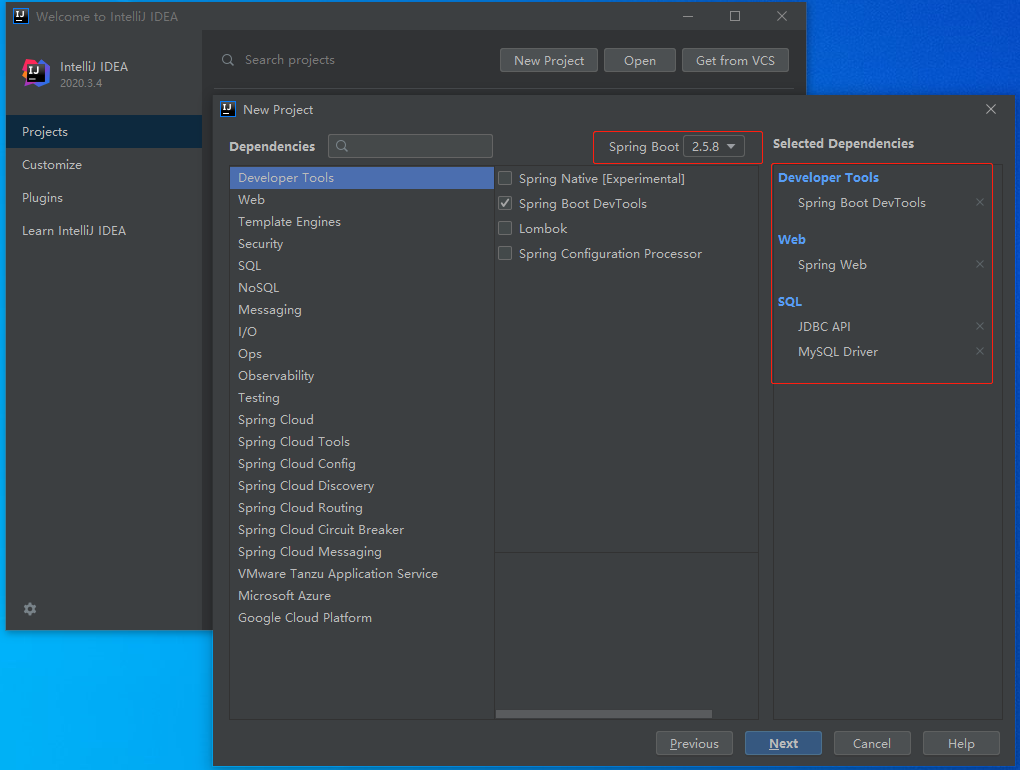1020x770 pixels.
Task: Click the settings gear in the Welcome window
Action: click(x=30, y=609)
